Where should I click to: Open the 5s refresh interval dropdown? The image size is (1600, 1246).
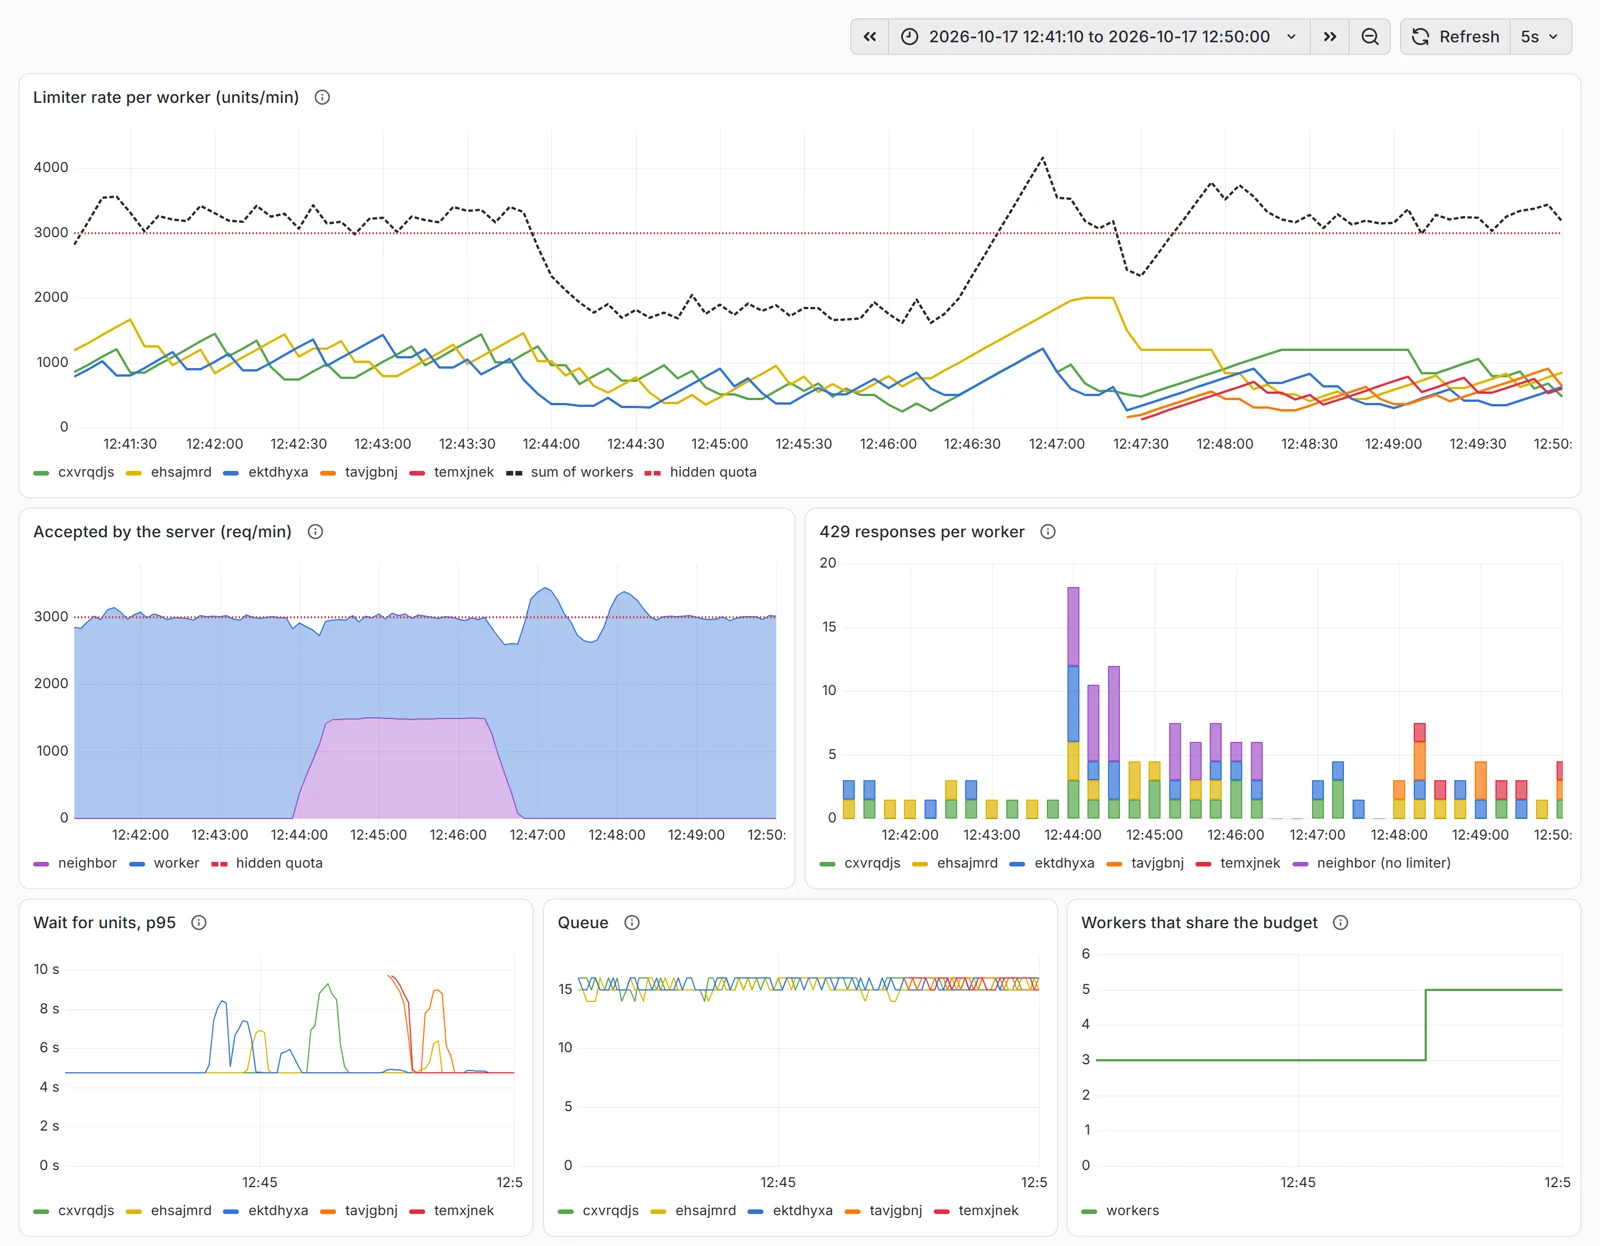pyautogui.click(x=1540, y=37)
